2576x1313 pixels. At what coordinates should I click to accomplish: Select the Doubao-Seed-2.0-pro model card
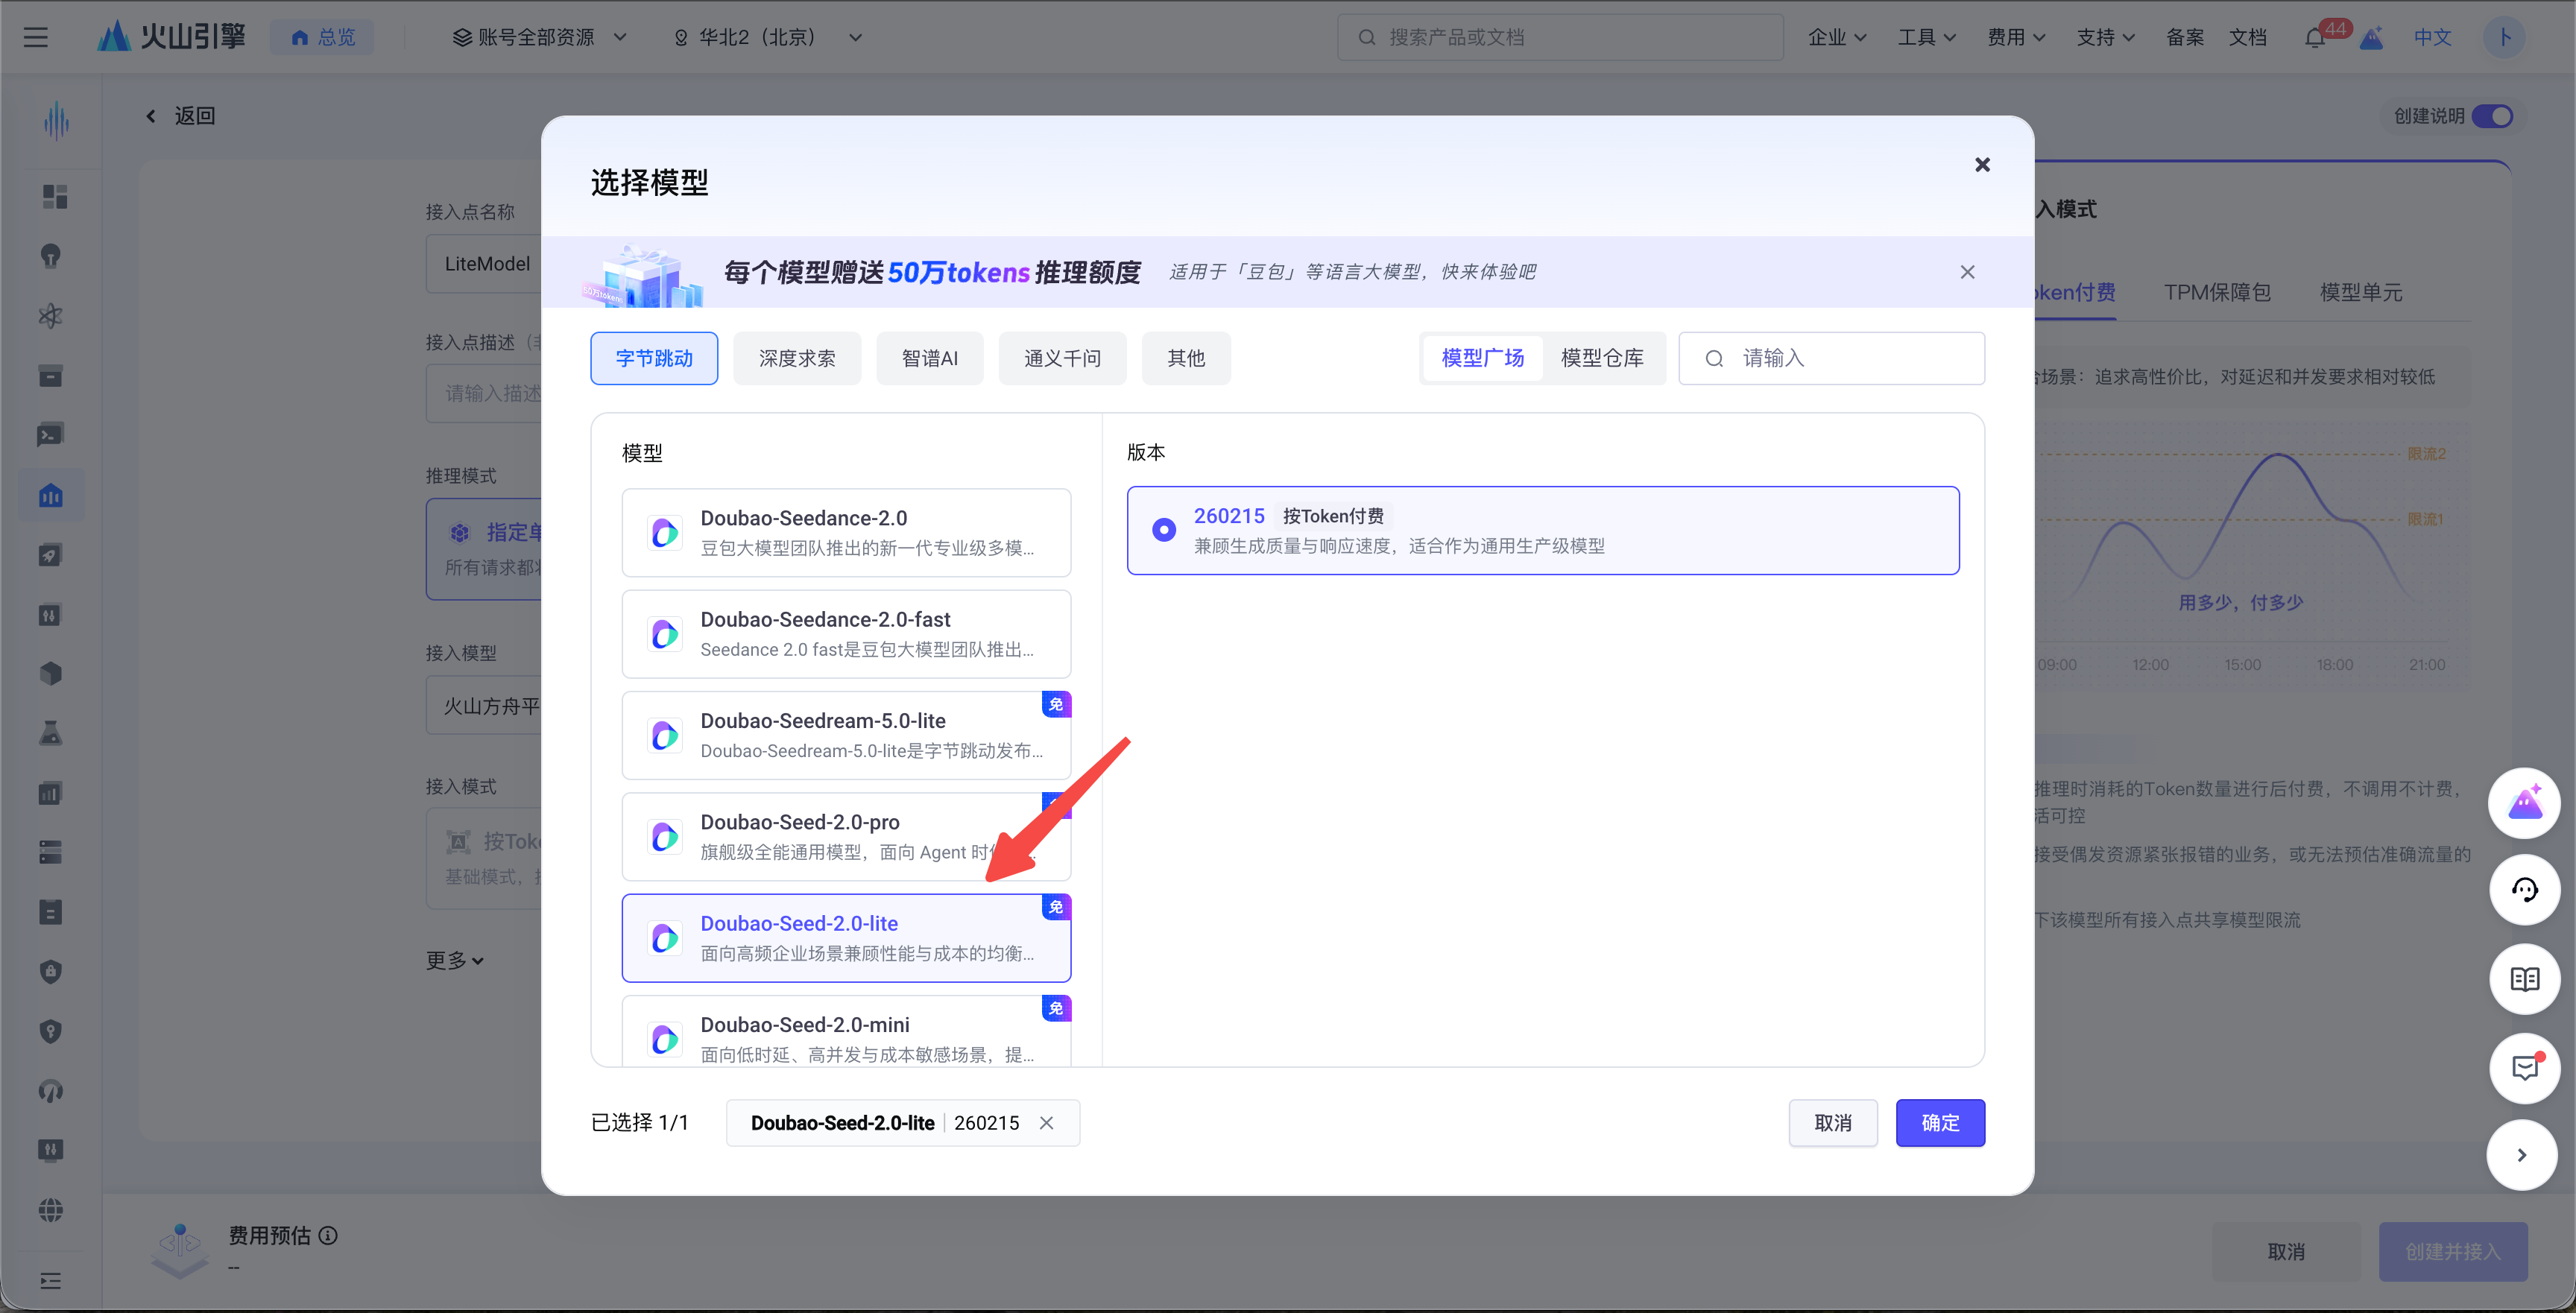[846, 837]
